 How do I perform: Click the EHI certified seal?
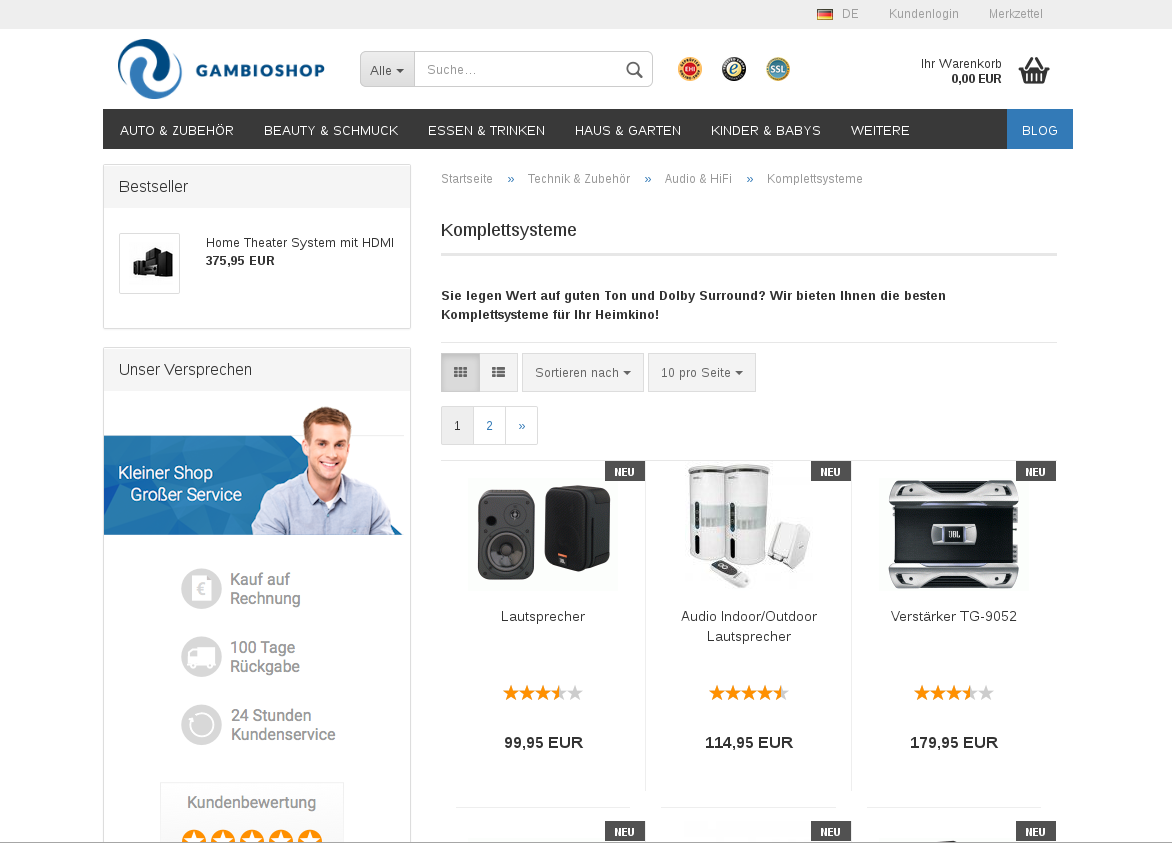pyautogui.click(x=690, y=70)
